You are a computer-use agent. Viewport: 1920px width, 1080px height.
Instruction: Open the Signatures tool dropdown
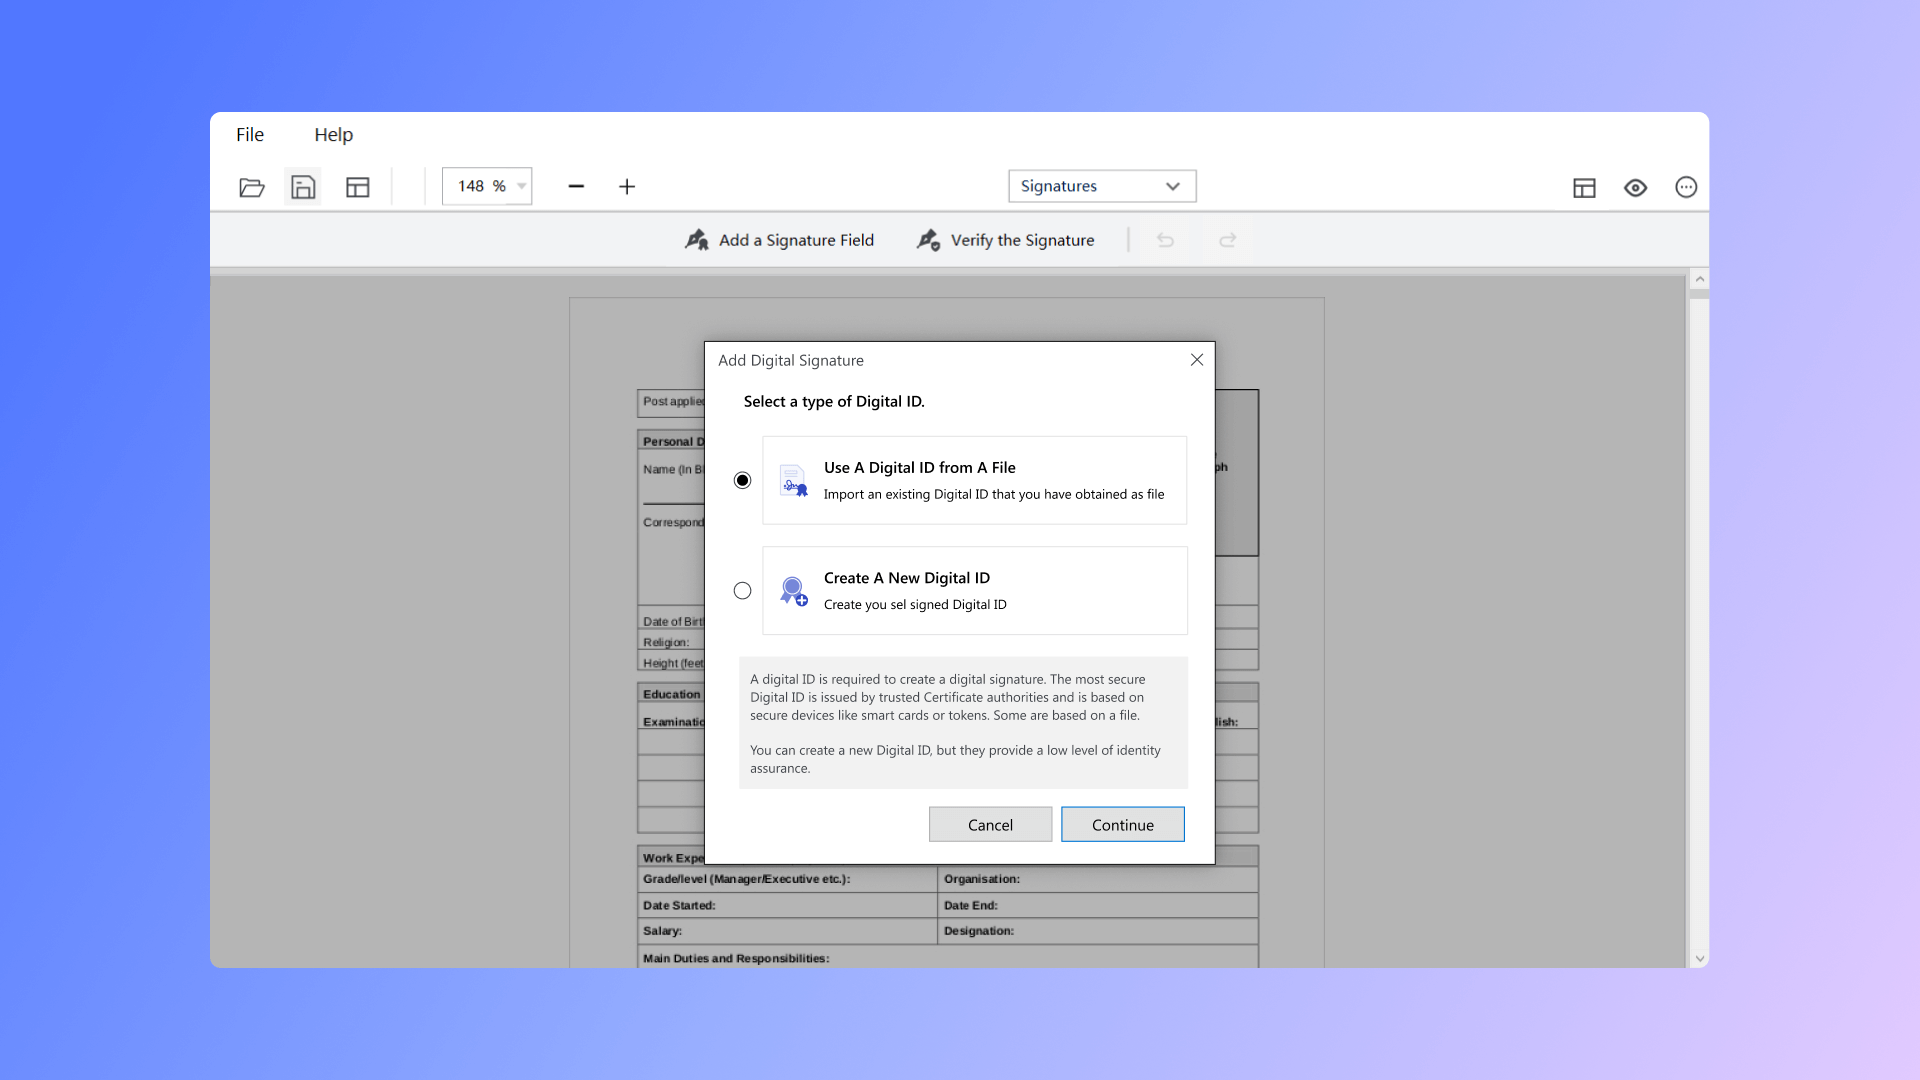coord(1101,186)
